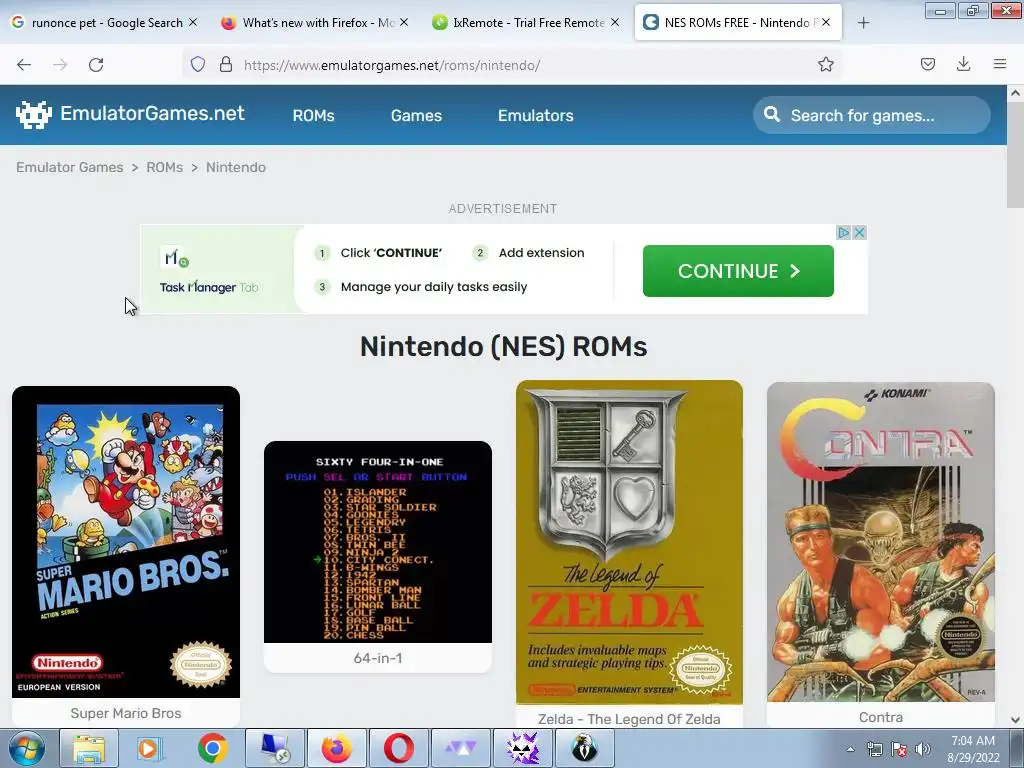The image size is (1024, 768).
Task: Open the purple triangles taskbar app
Action: point(460,748)
